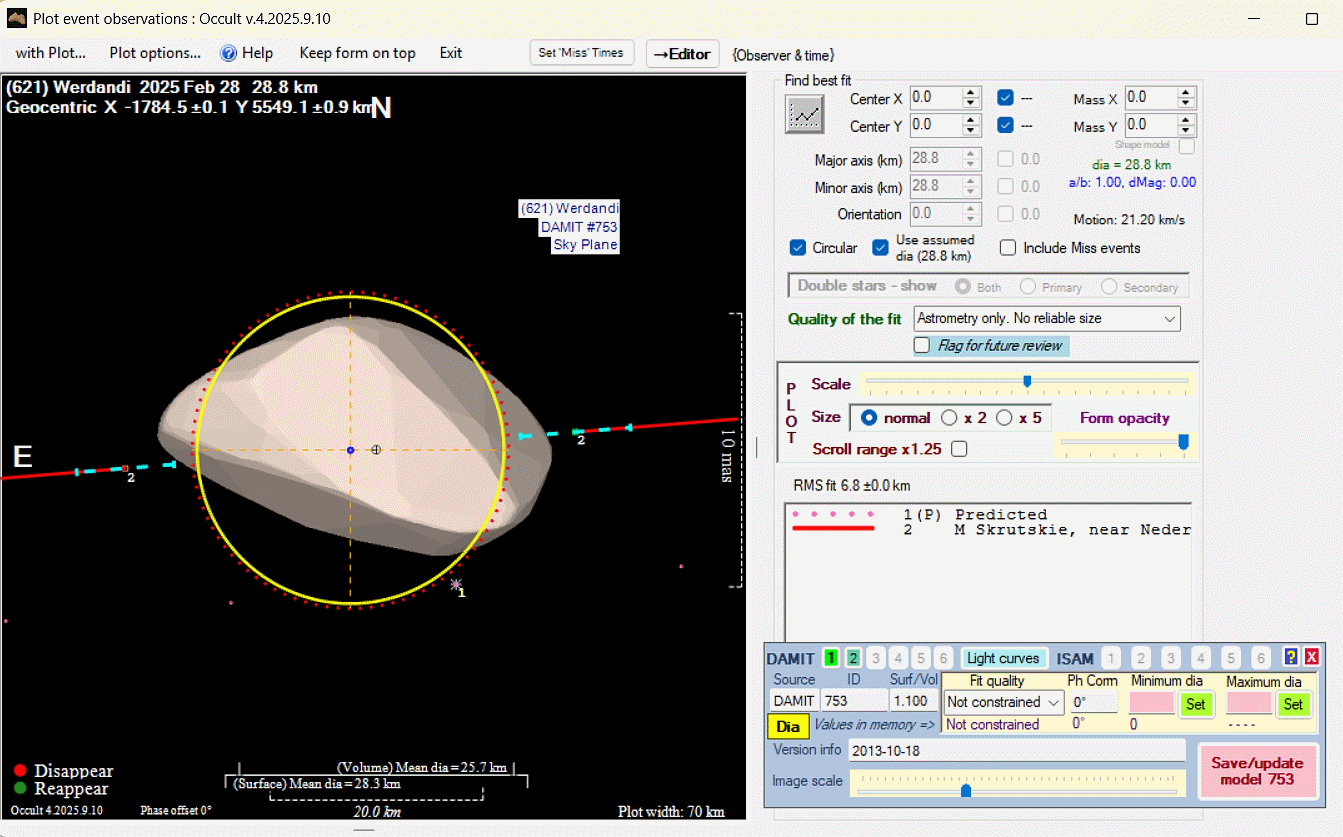This screenshot has height=837, width=1343.
Task: Open the Plot options menu
Action: point(155,53)
